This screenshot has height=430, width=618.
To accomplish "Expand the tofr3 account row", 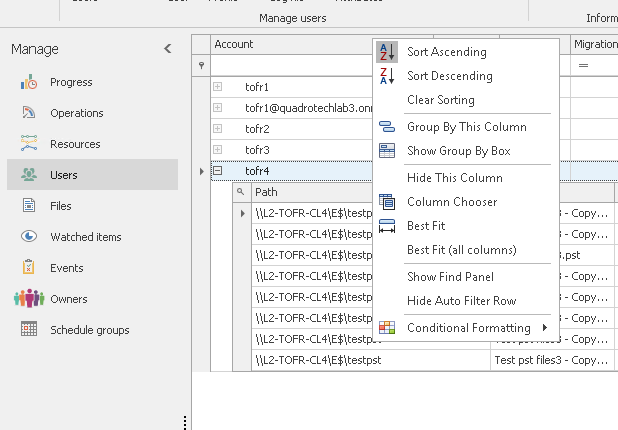I will click(218, 149).
